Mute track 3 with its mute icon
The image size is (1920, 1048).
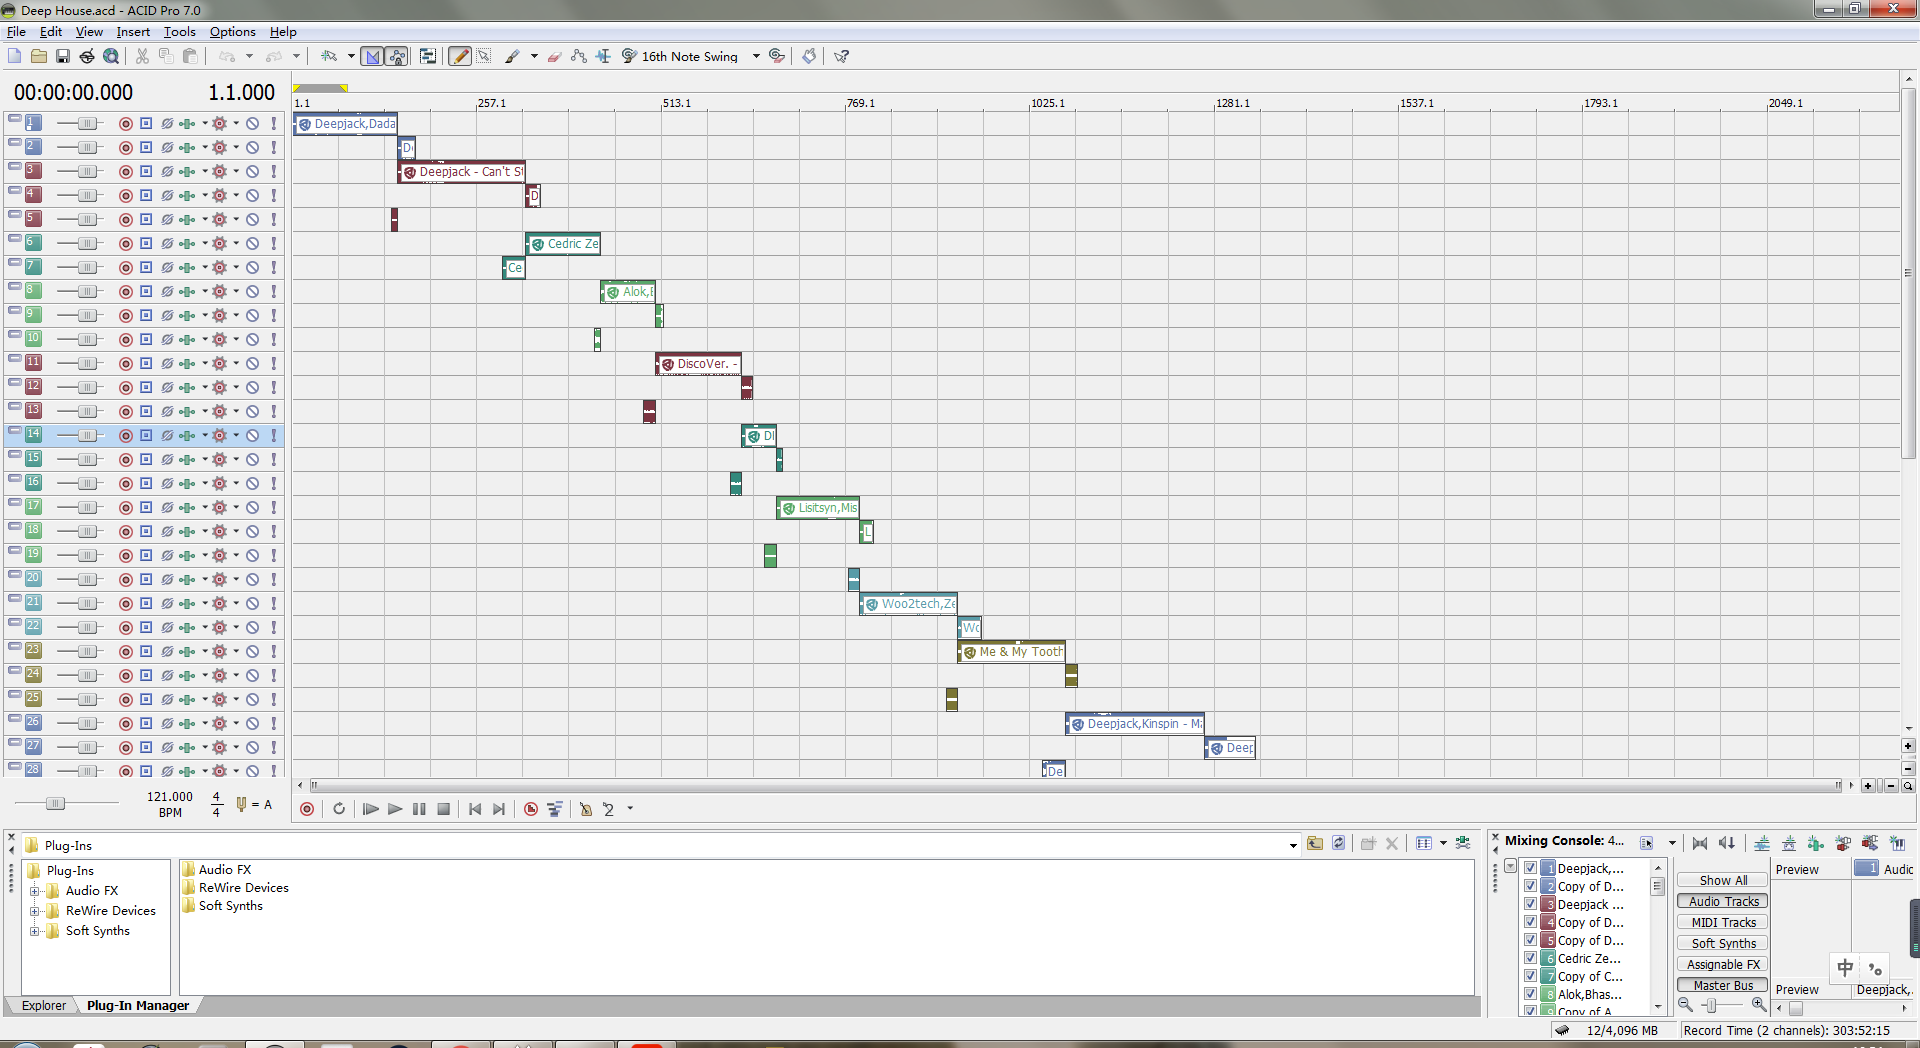(x=252, y=172)
